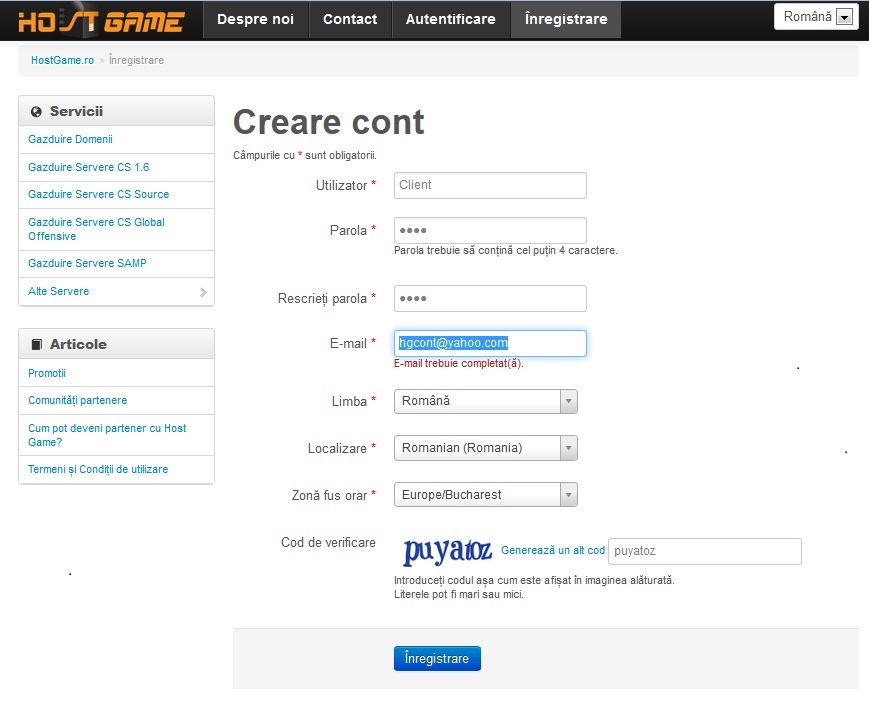
Task: Open Gazduire Domenii link
Action: pyautogui.click(x=70, y=139)
